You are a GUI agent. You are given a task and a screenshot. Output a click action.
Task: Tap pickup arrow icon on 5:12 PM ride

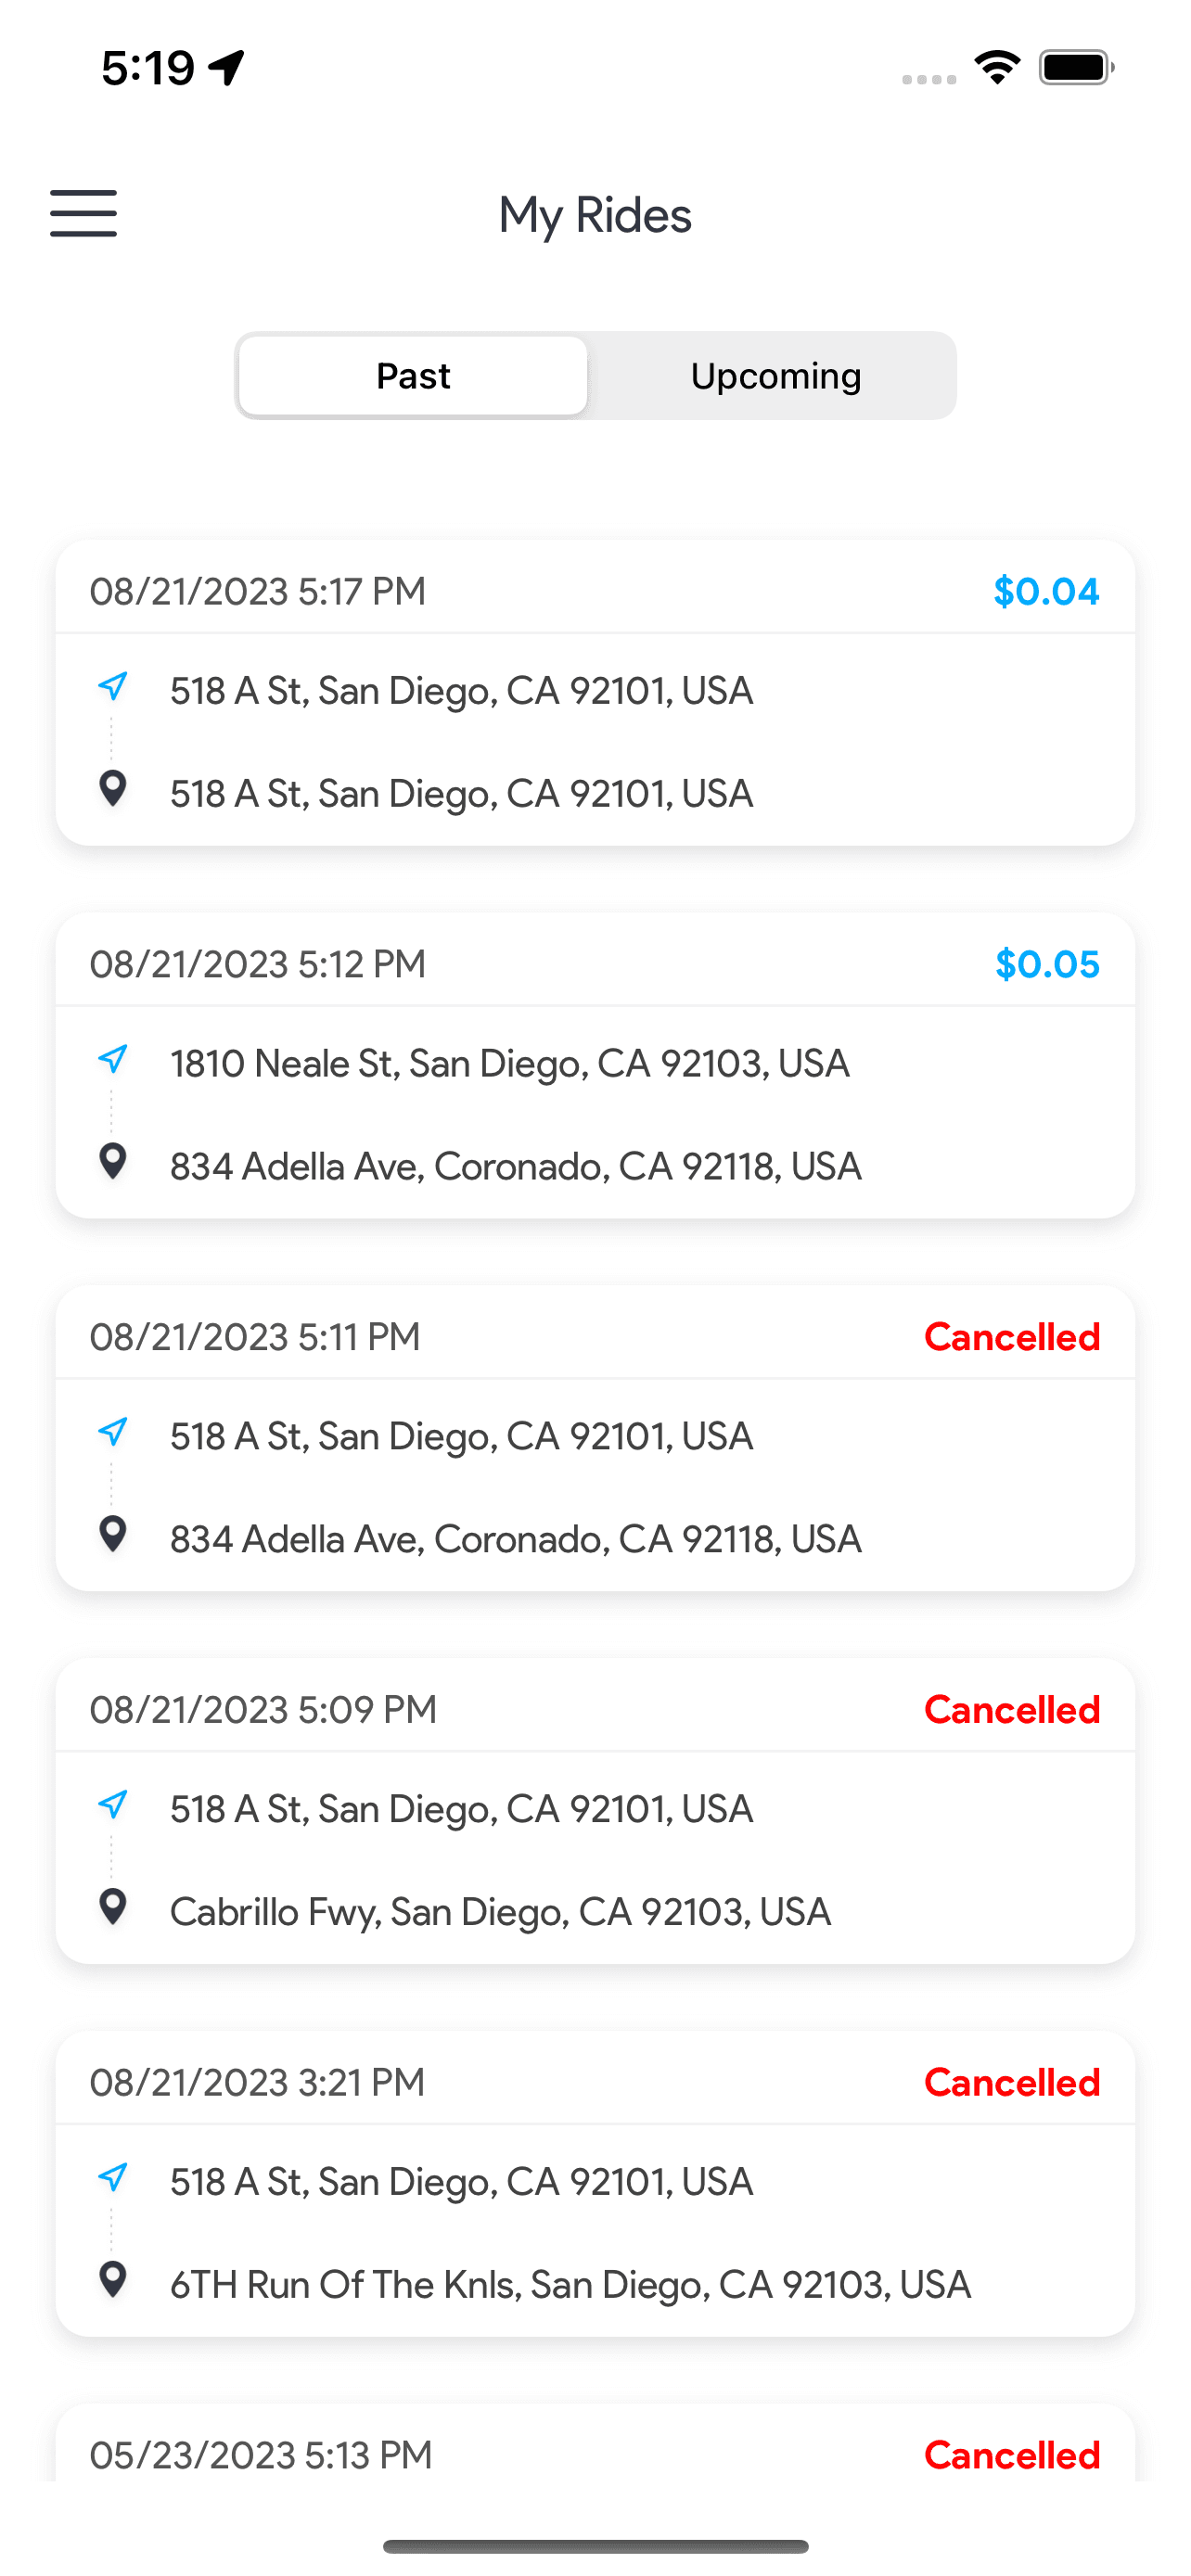113,1060
